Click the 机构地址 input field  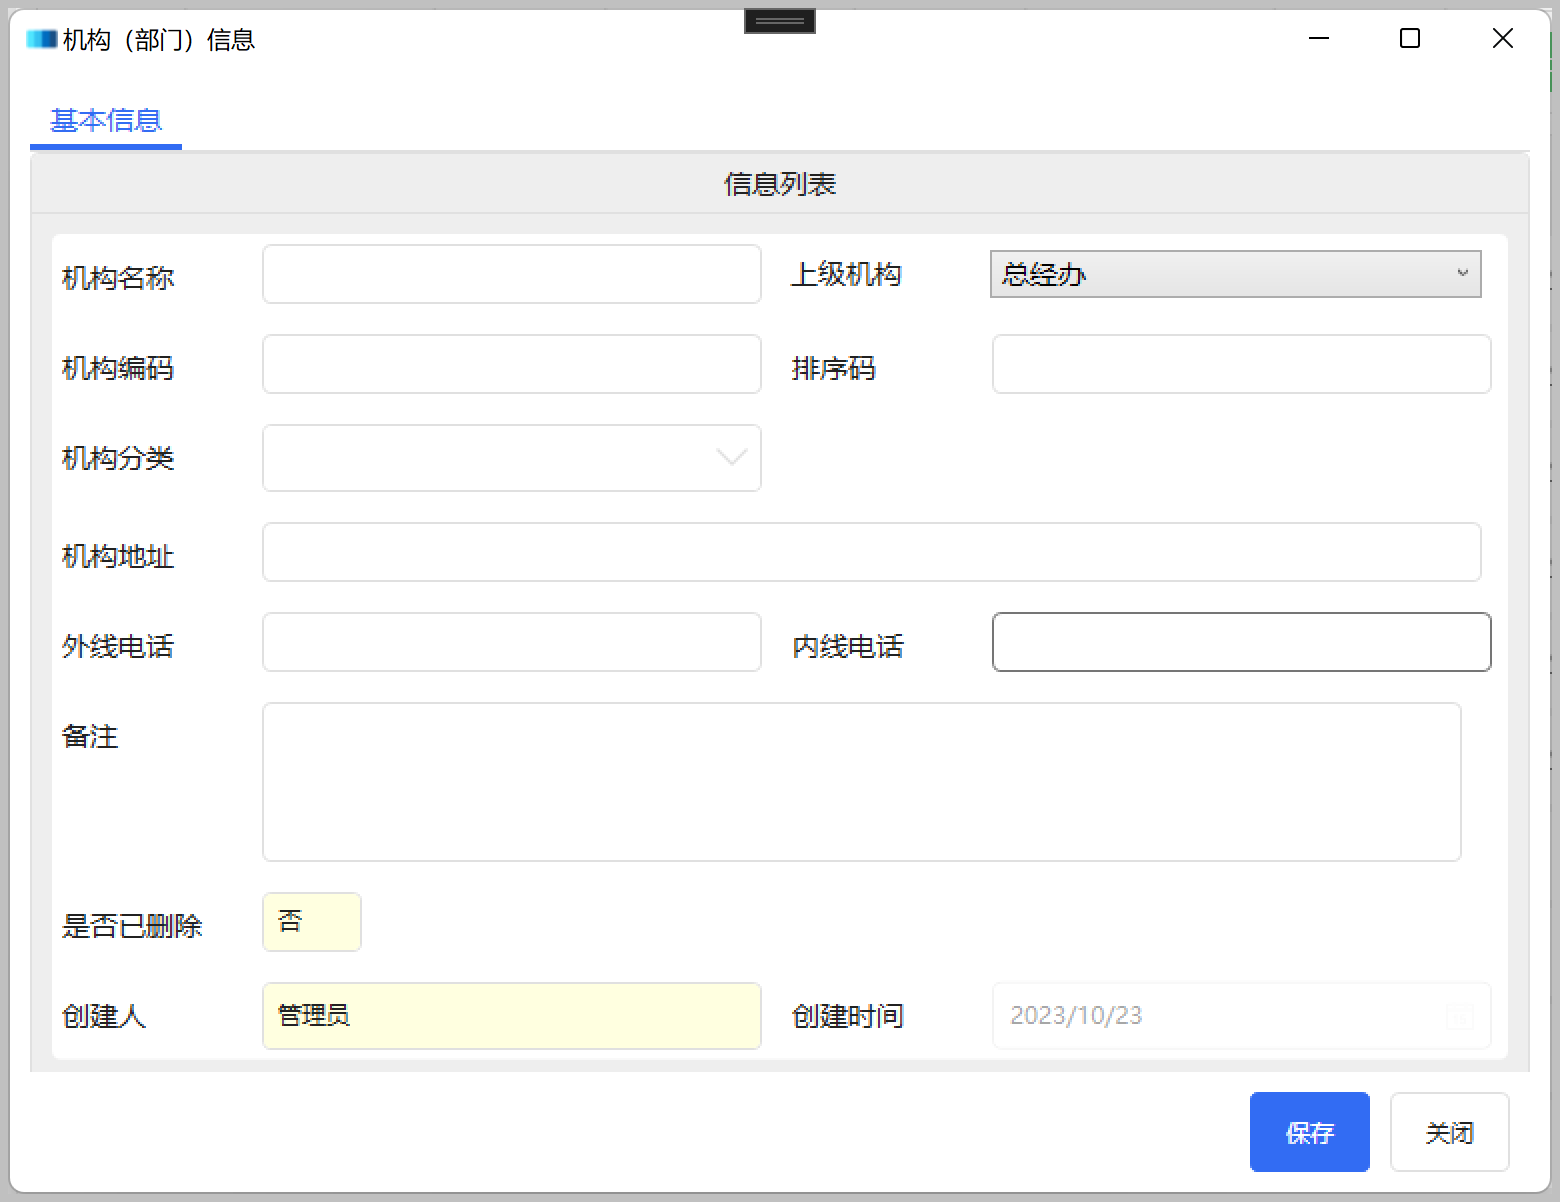click(872, 552)
